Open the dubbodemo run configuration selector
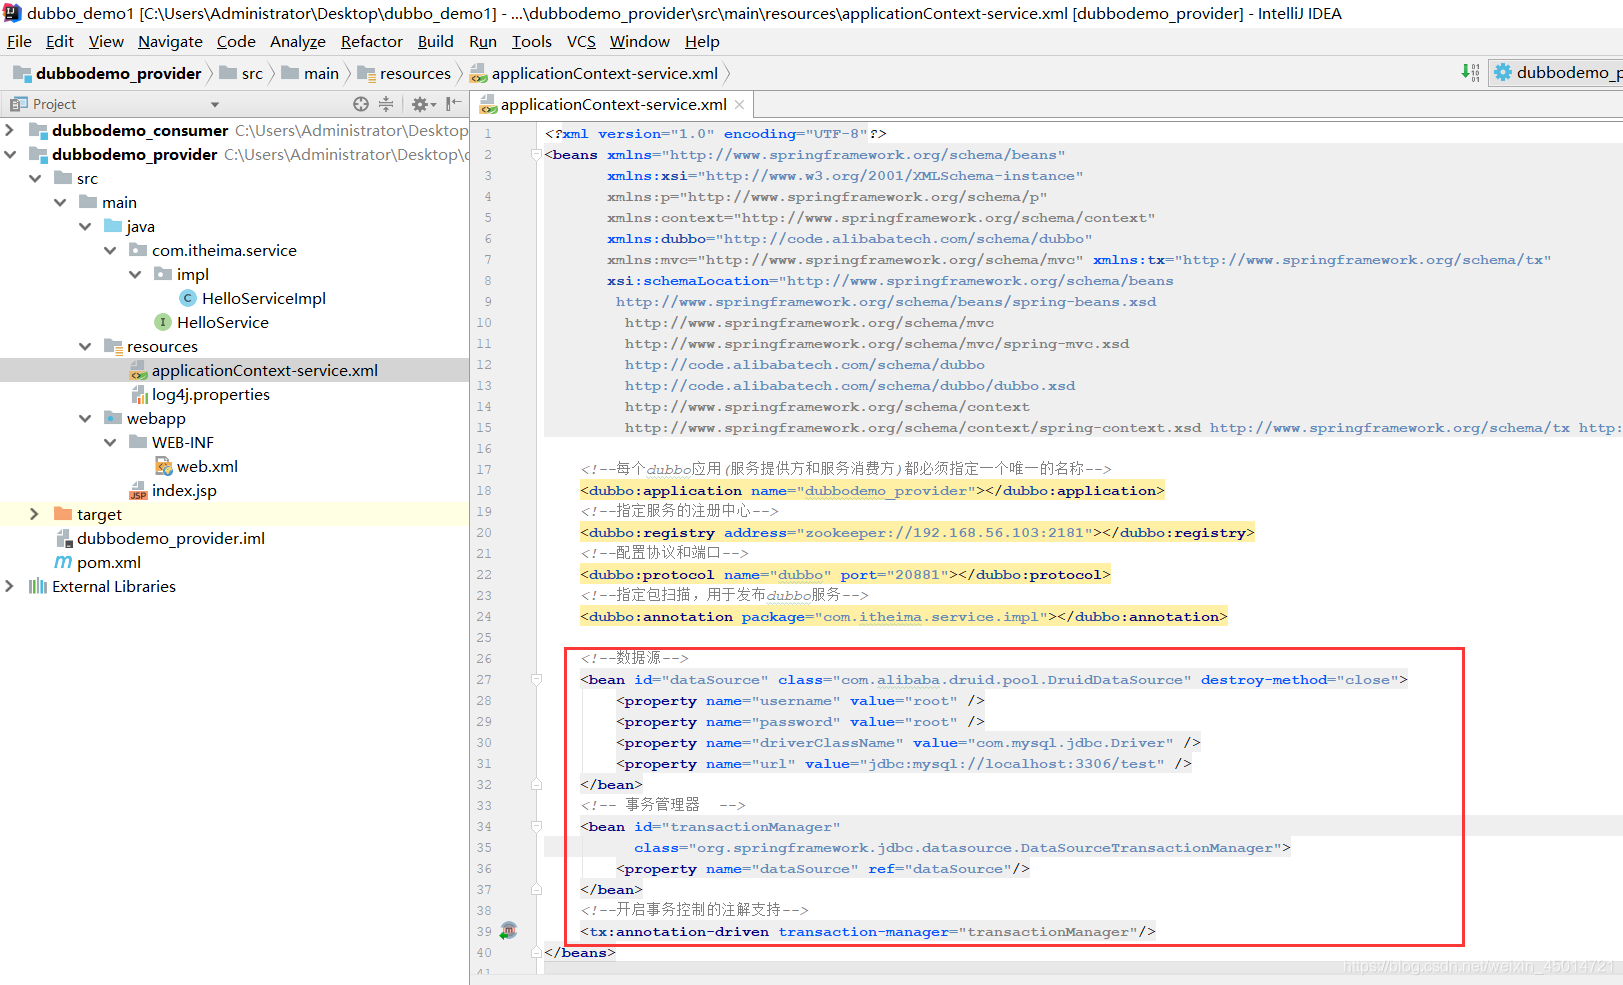Screen dimensions: 1623x985 pyautogui.click(x=1556, y=72)
